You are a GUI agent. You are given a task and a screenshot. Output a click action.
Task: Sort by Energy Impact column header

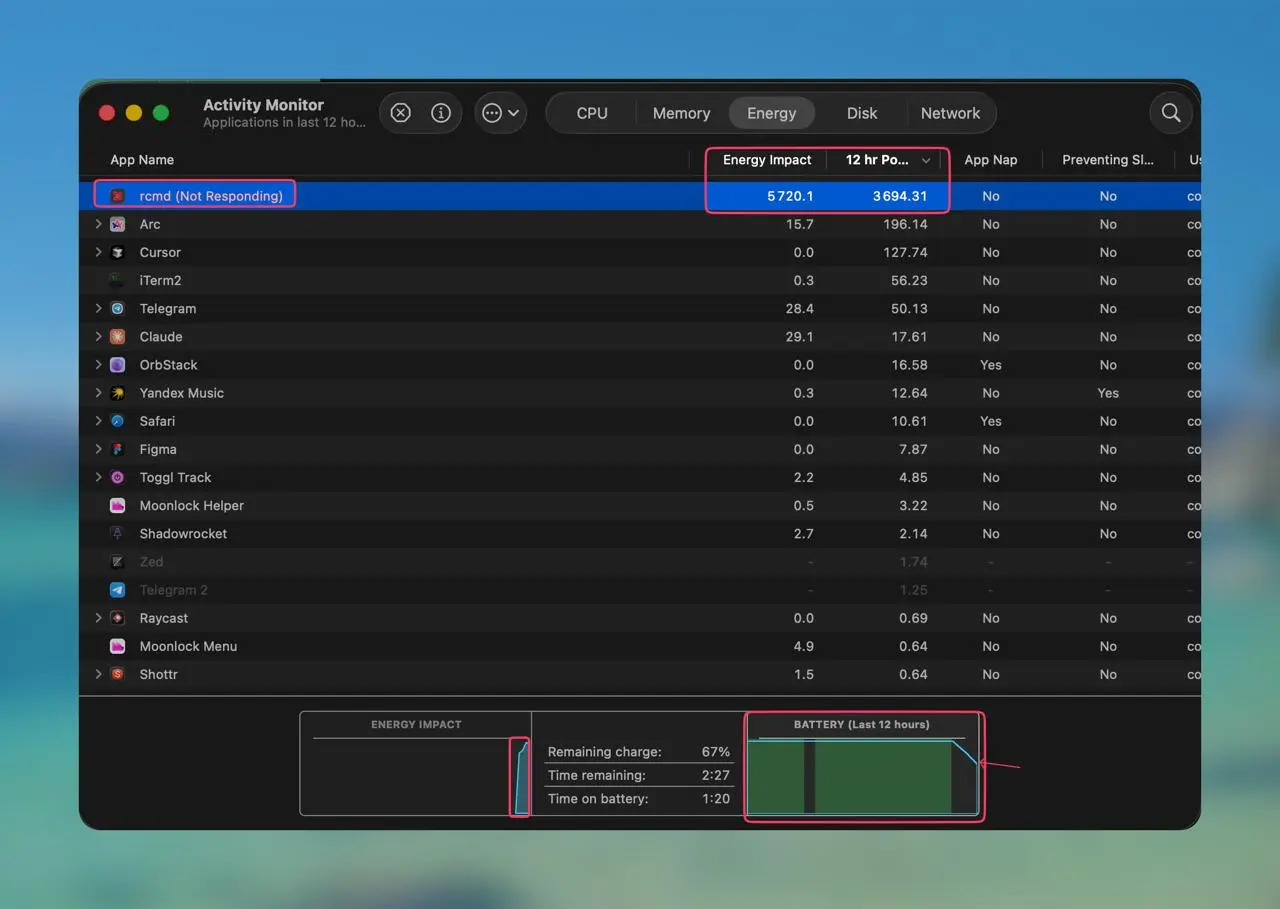(767, 160)
